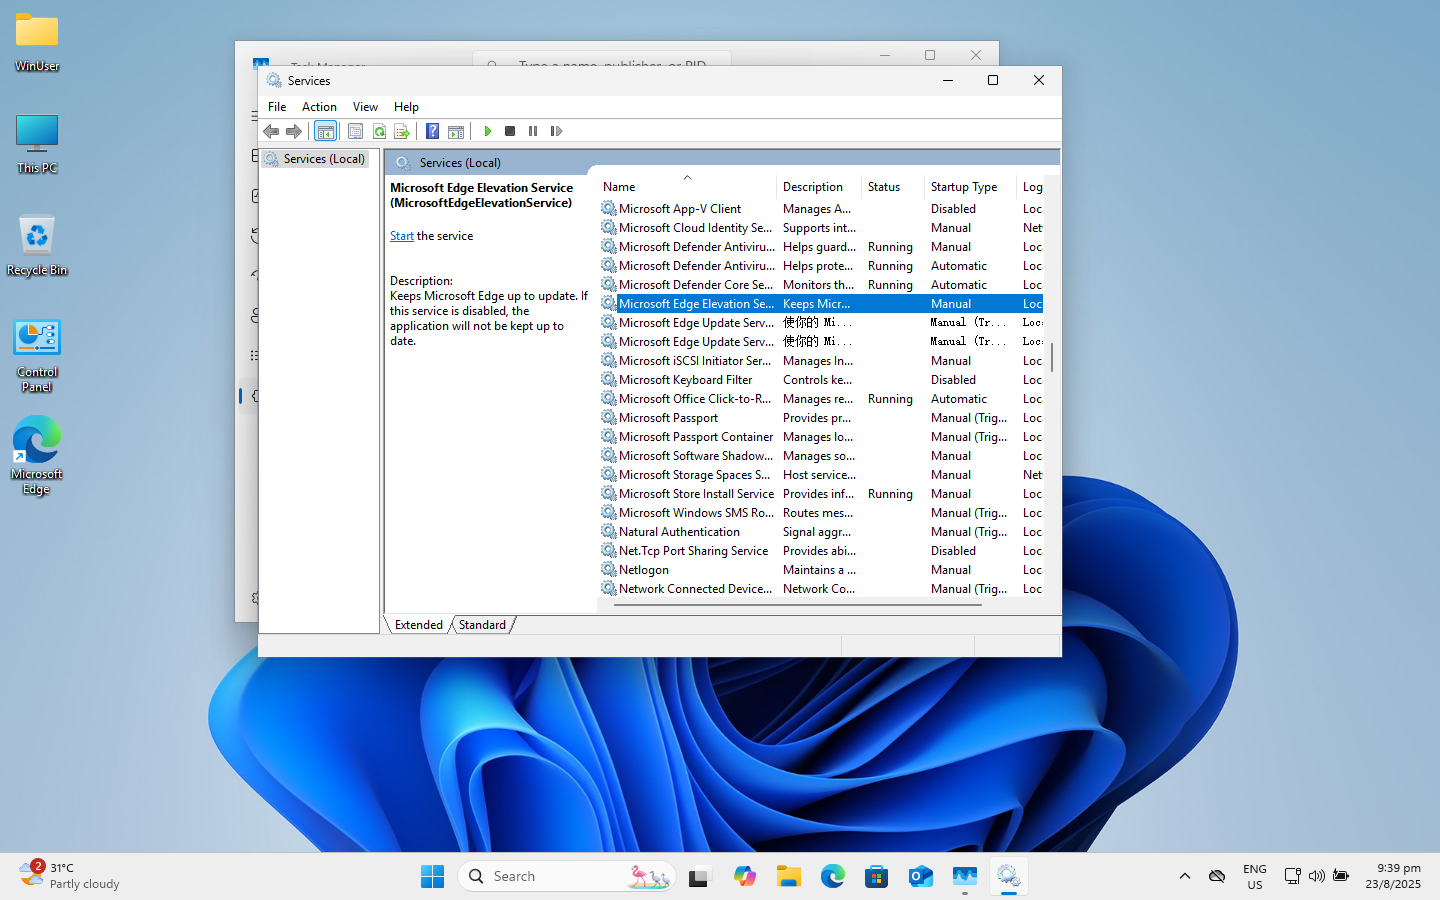Click the taskbar Search box
The image size is (1440, 900).
coord(567,876)
